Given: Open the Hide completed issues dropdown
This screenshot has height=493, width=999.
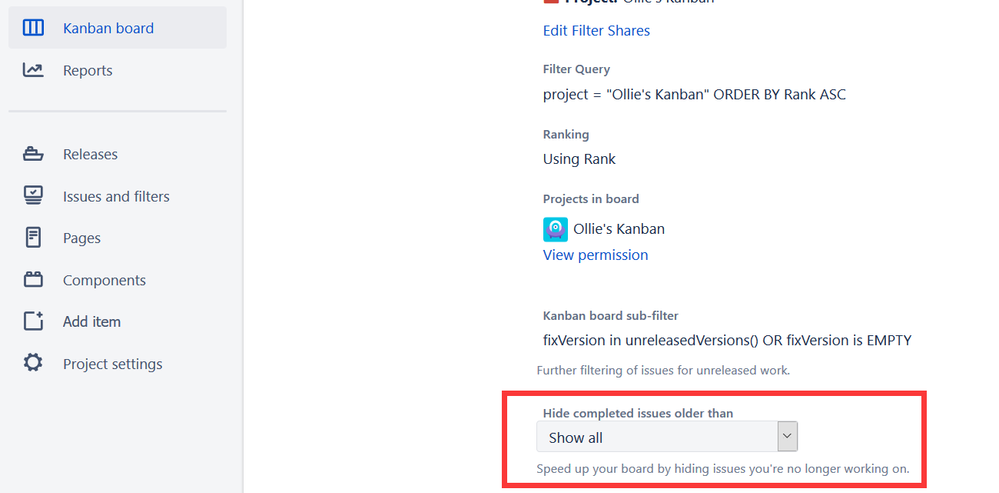Looking at the screenshot, I should click(666, 437).
